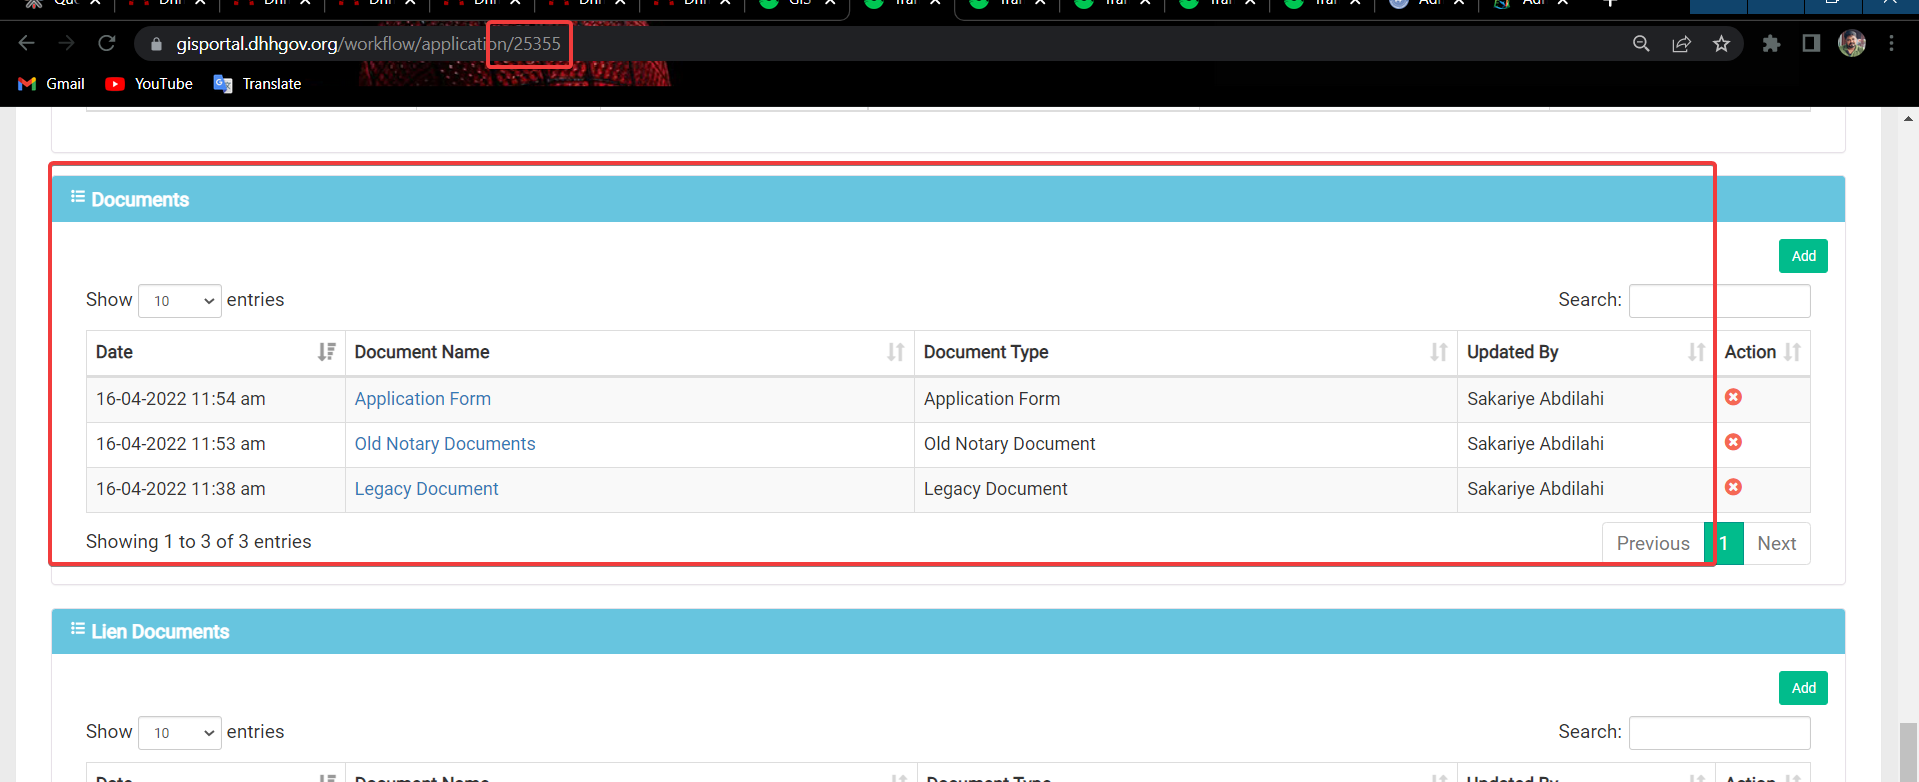The width and height of the screenshot is (1919, 782).
Task: Delete the Legacy Document row
Action: [1733, 487]
